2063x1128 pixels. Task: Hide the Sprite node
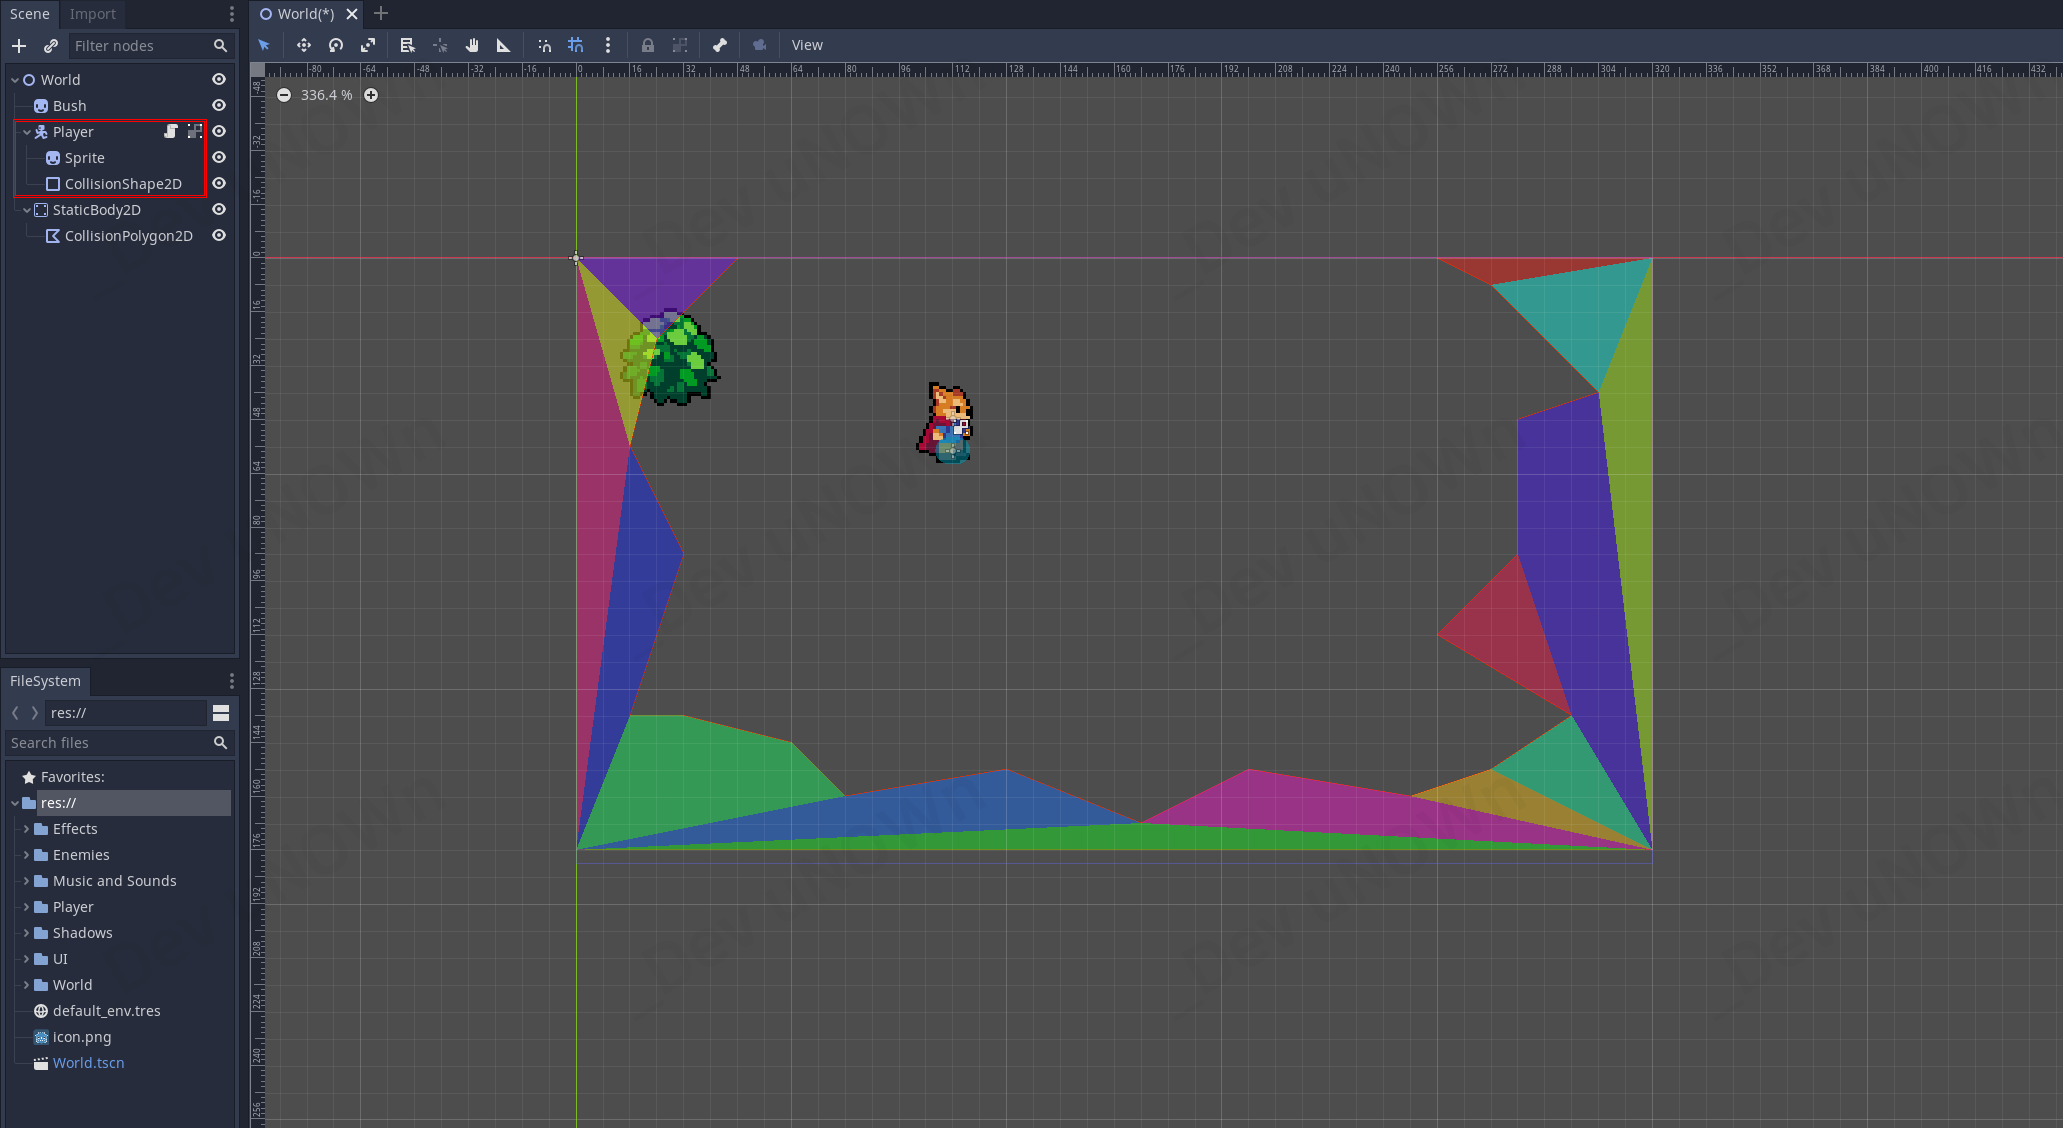coord(219,158)
